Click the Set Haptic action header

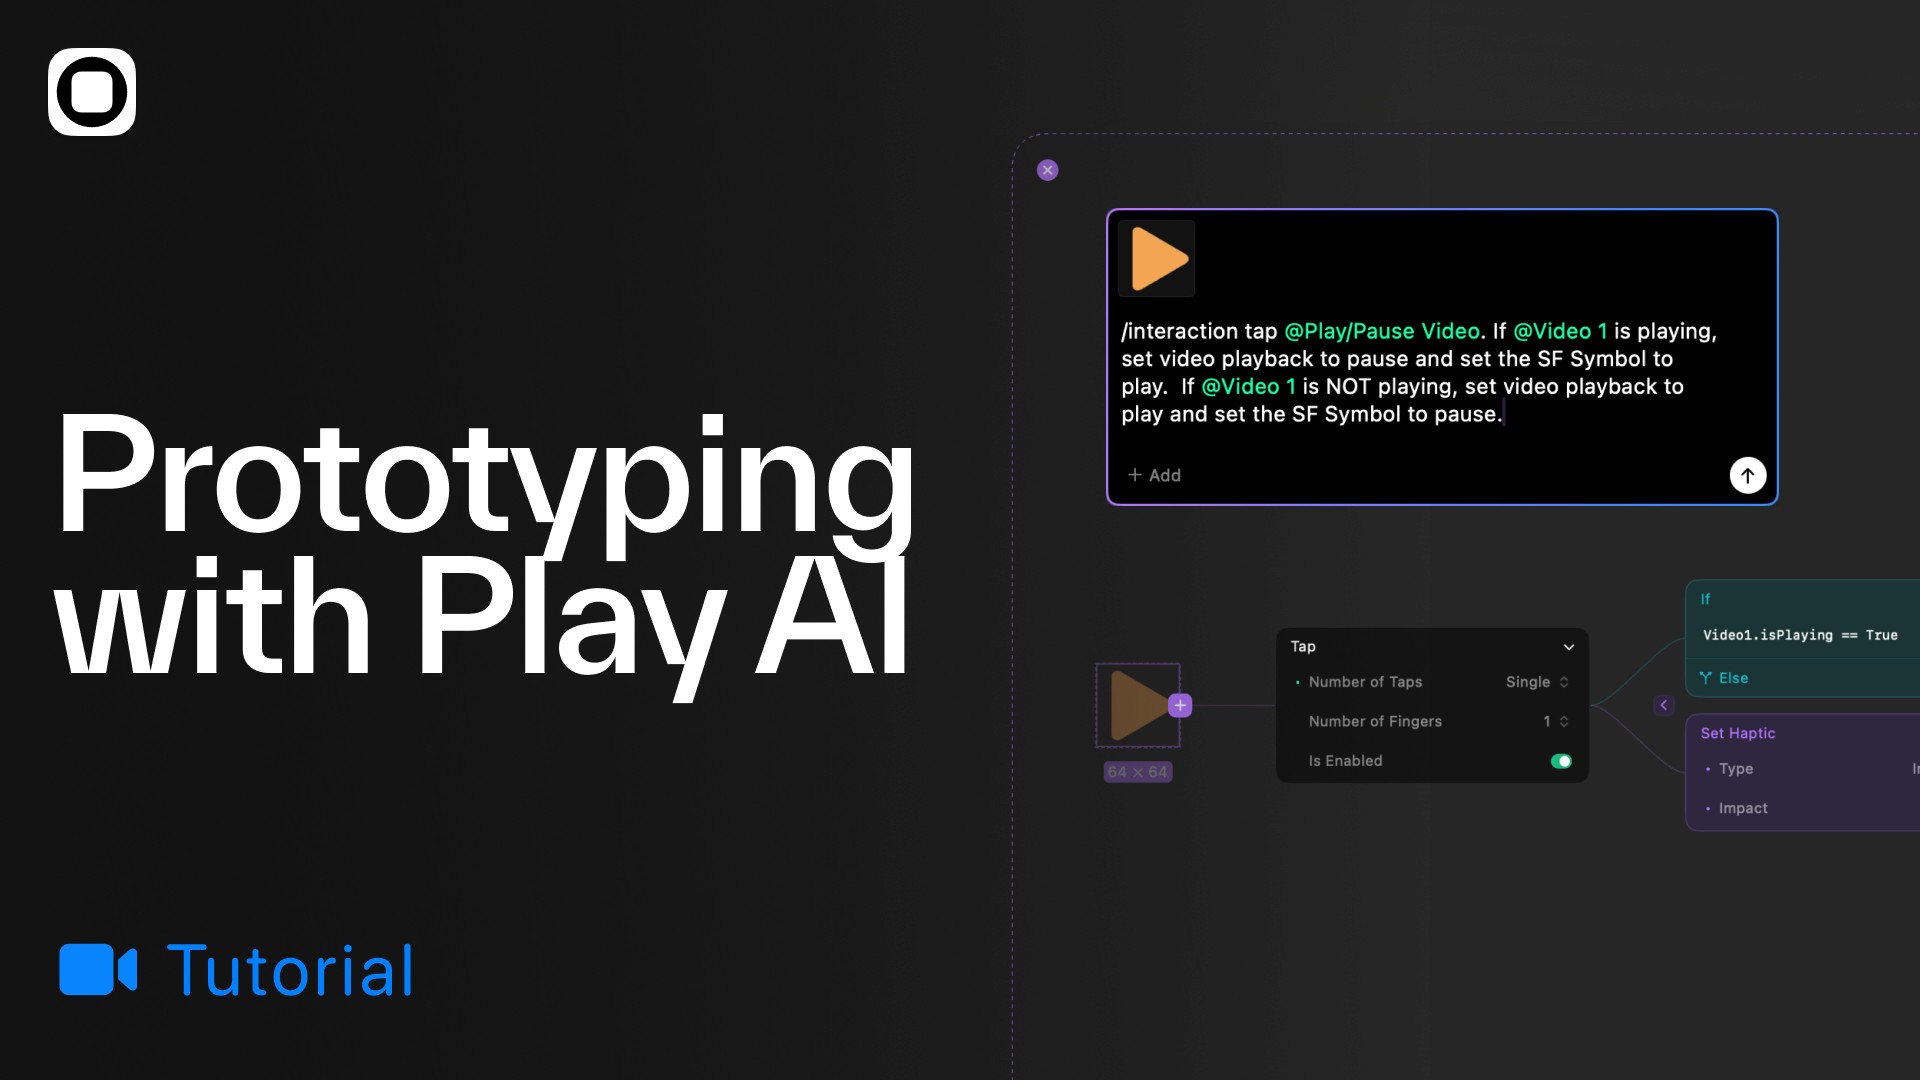coord(1738,733)
